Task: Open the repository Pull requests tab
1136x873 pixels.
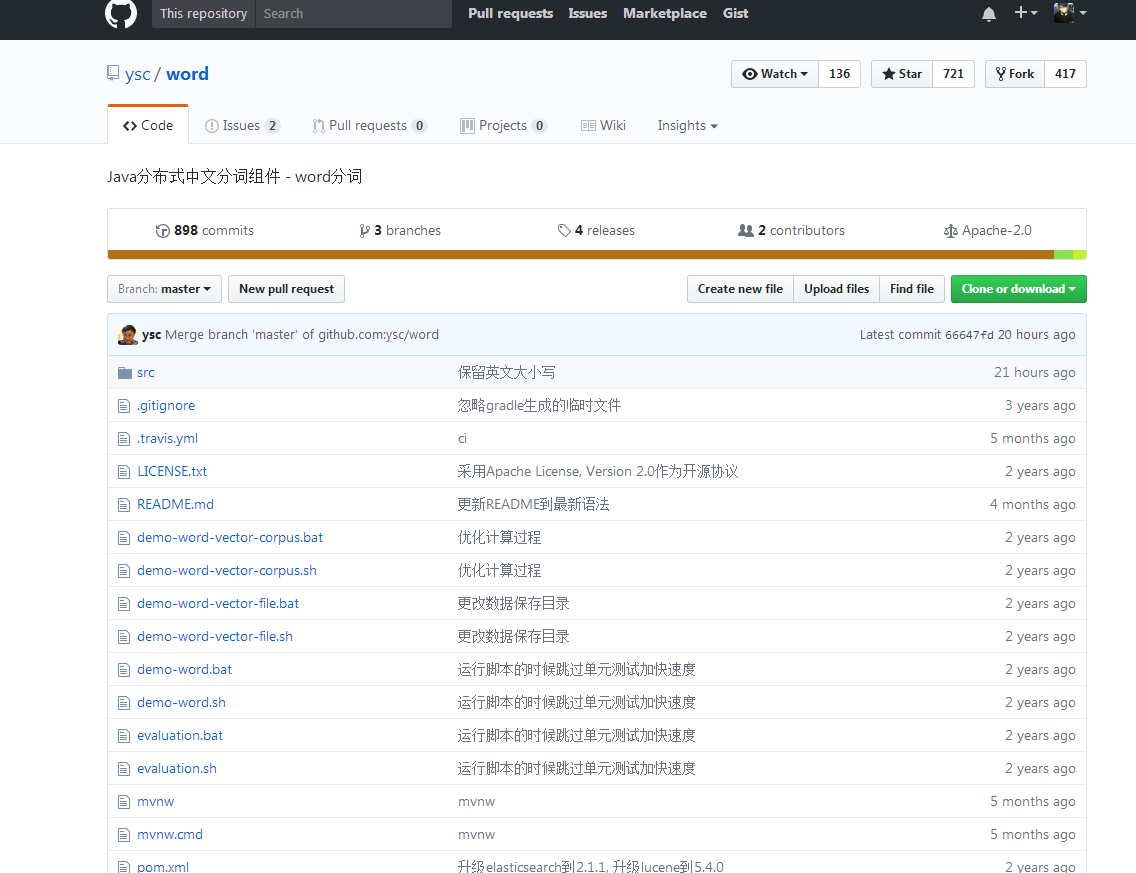Action: (369, 125)
